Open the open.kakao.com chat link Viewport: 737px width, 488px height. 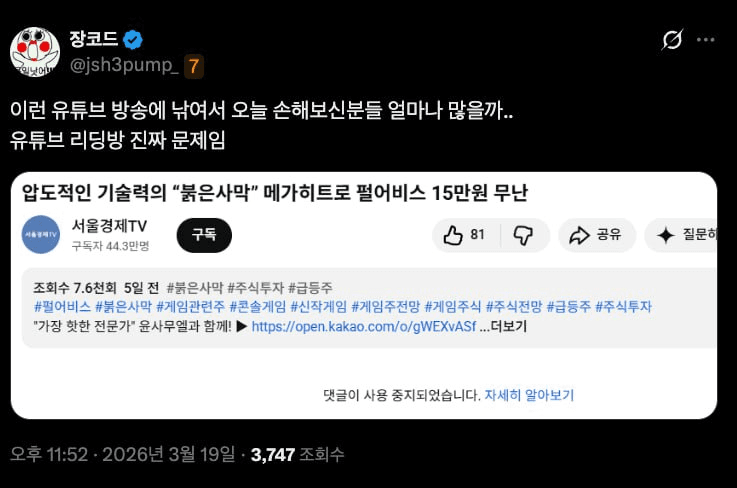[364, 326]
